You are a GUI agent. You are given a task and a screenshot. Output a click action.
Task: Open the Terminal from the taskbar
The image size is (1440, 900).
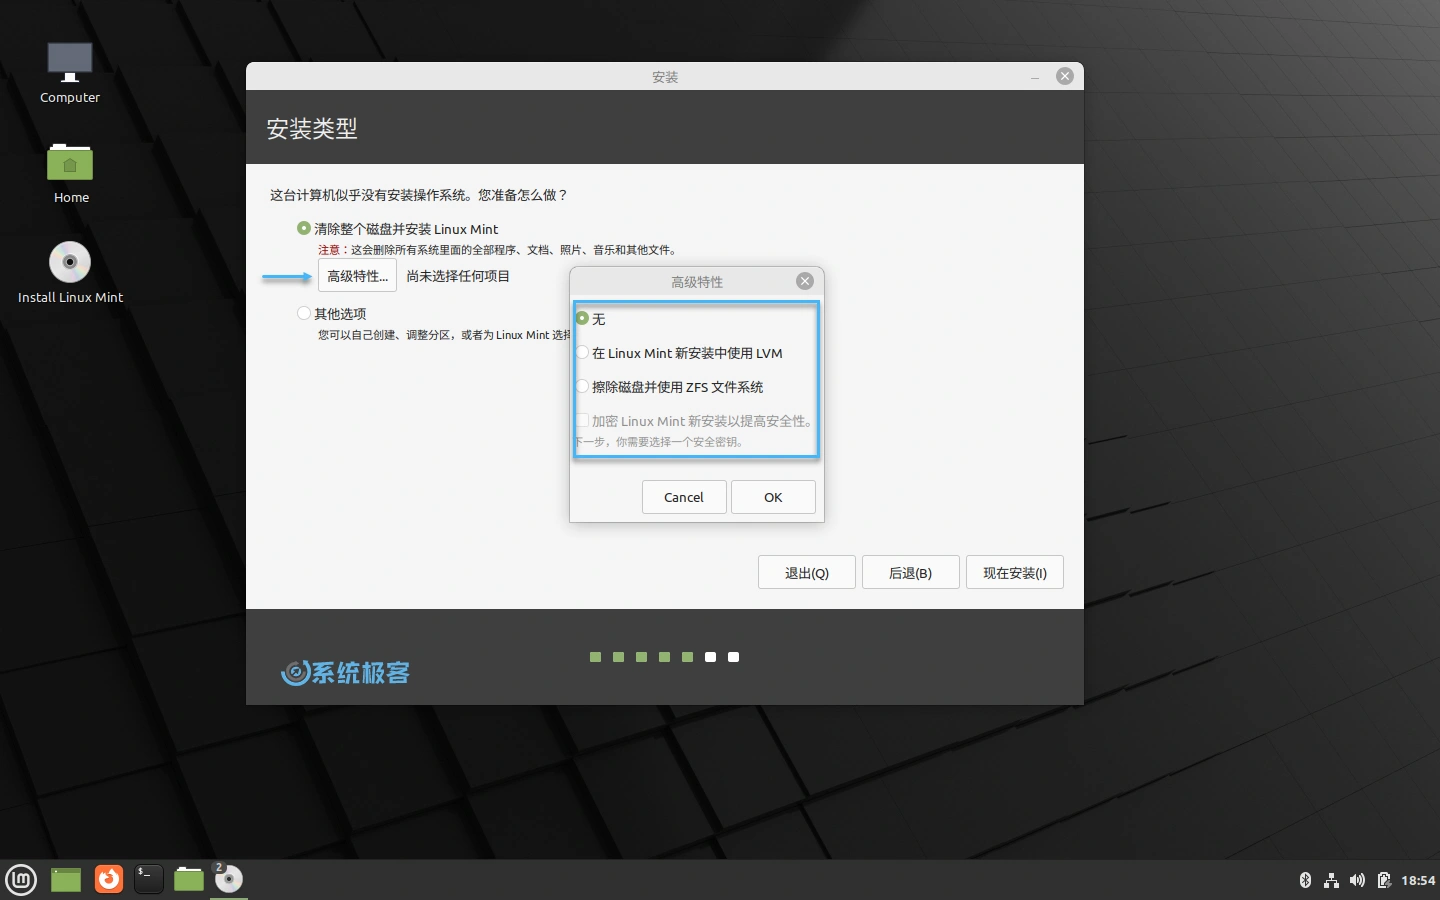(x=148, y=879)
